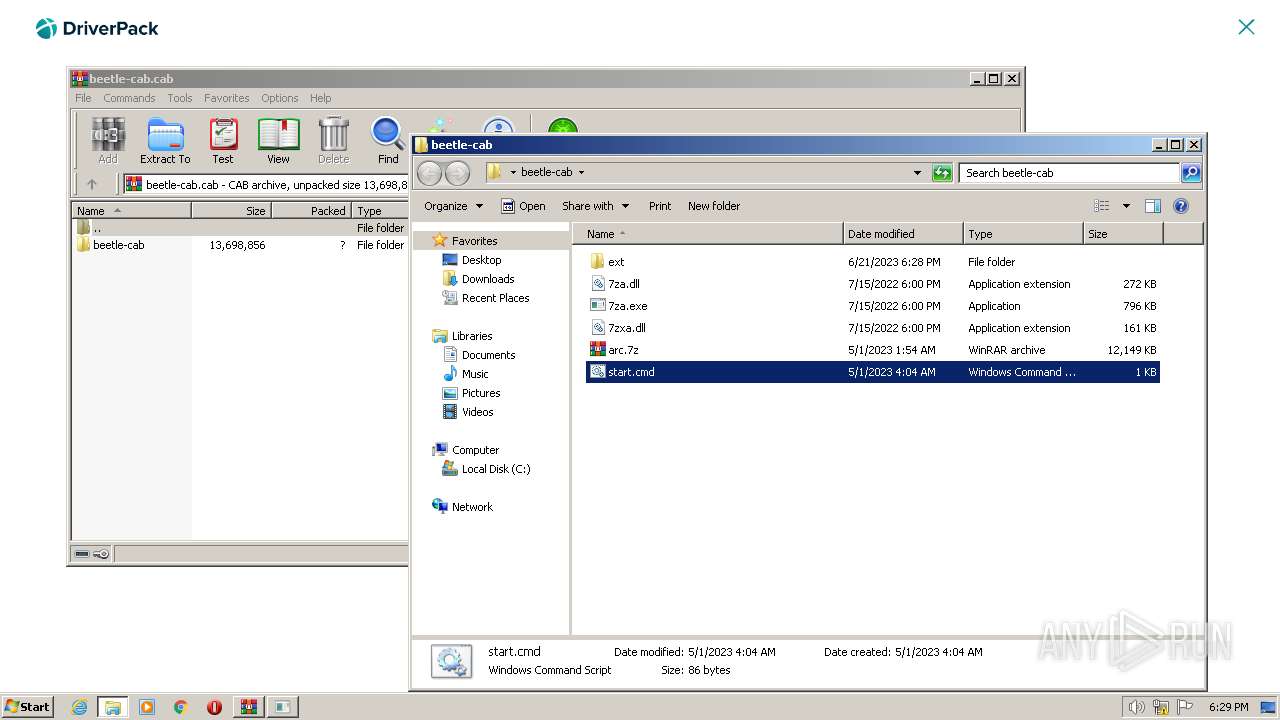This screenshot has height=720, width=1280.
Task: Click the Start button
Action: coord(27,707)
